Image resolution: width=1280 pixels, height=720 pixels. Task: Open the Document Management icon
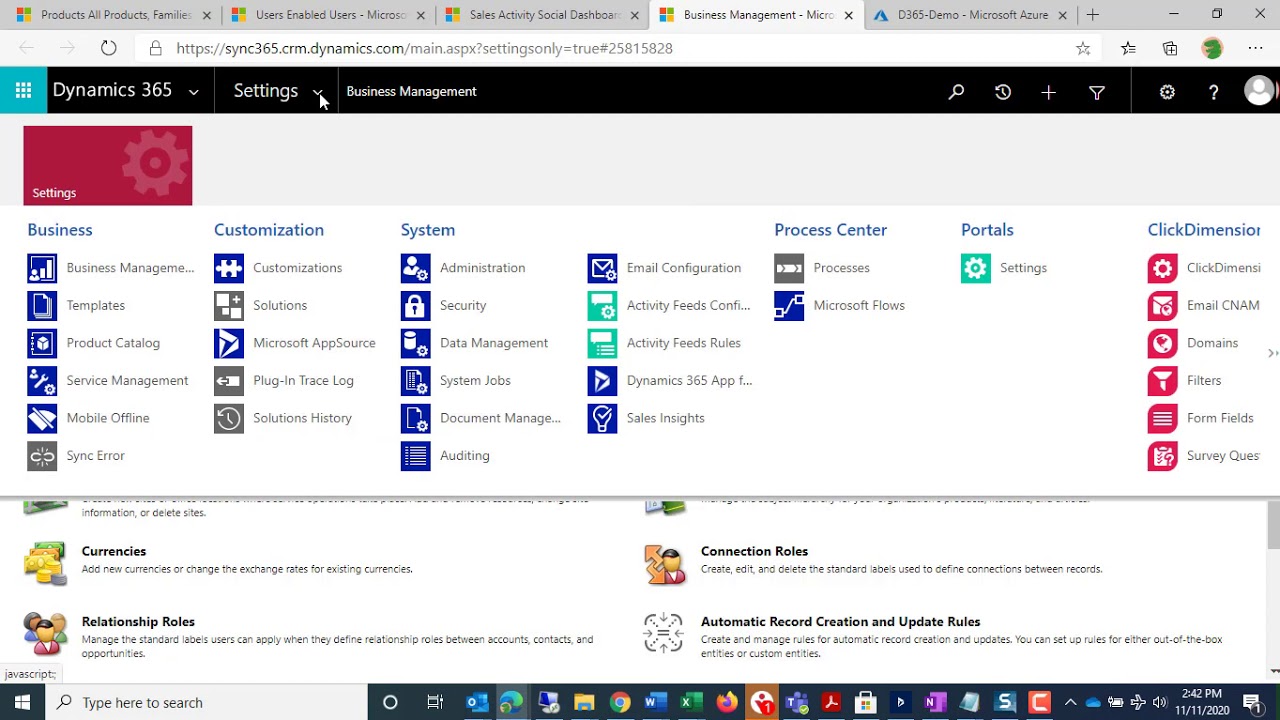(416, 418)
